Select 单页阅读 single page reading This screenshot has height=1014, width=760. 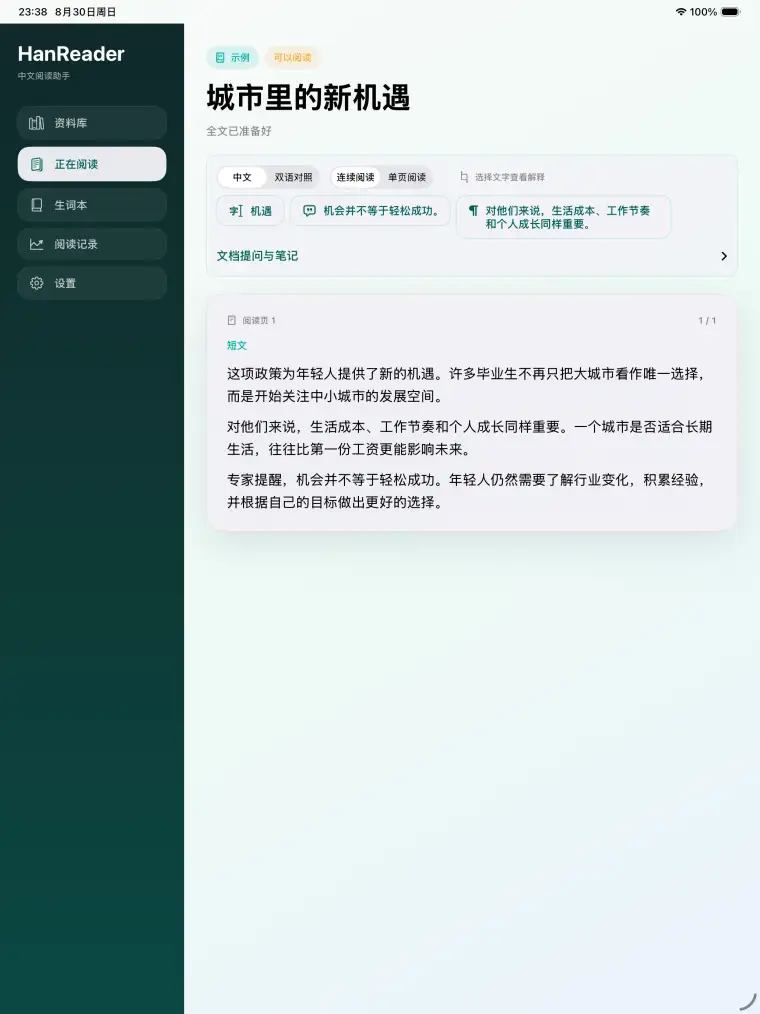click(x=407, y=177)
